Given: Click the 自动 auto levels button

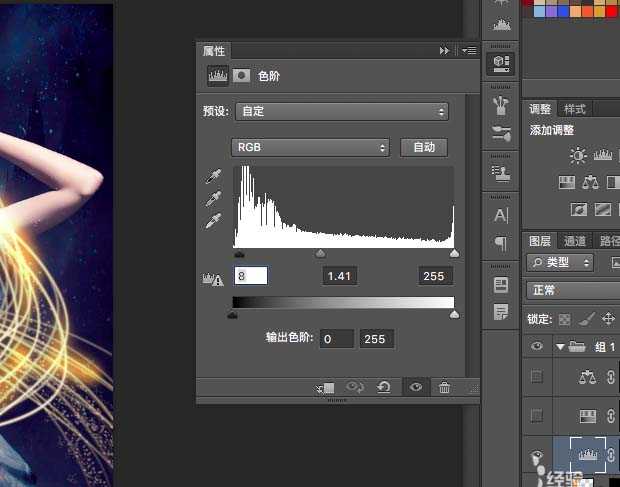Looking at the screenshot, I should (x=424, y=147).
